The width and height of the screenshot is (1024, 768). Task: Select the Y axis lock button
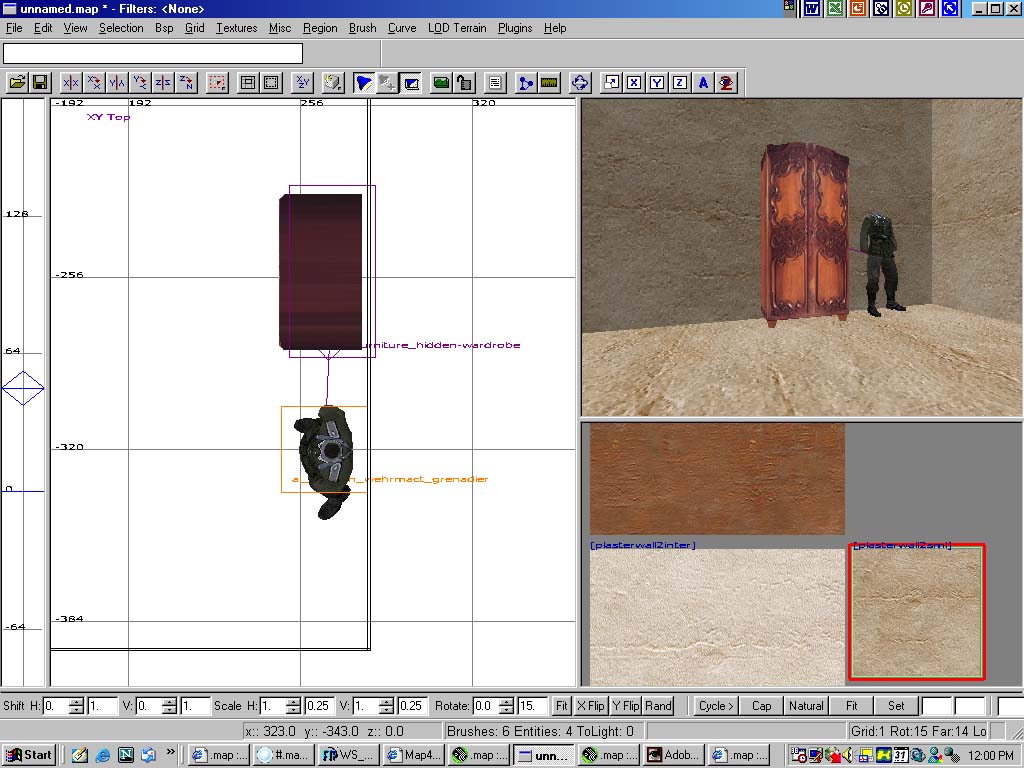(x=657, y=83)
